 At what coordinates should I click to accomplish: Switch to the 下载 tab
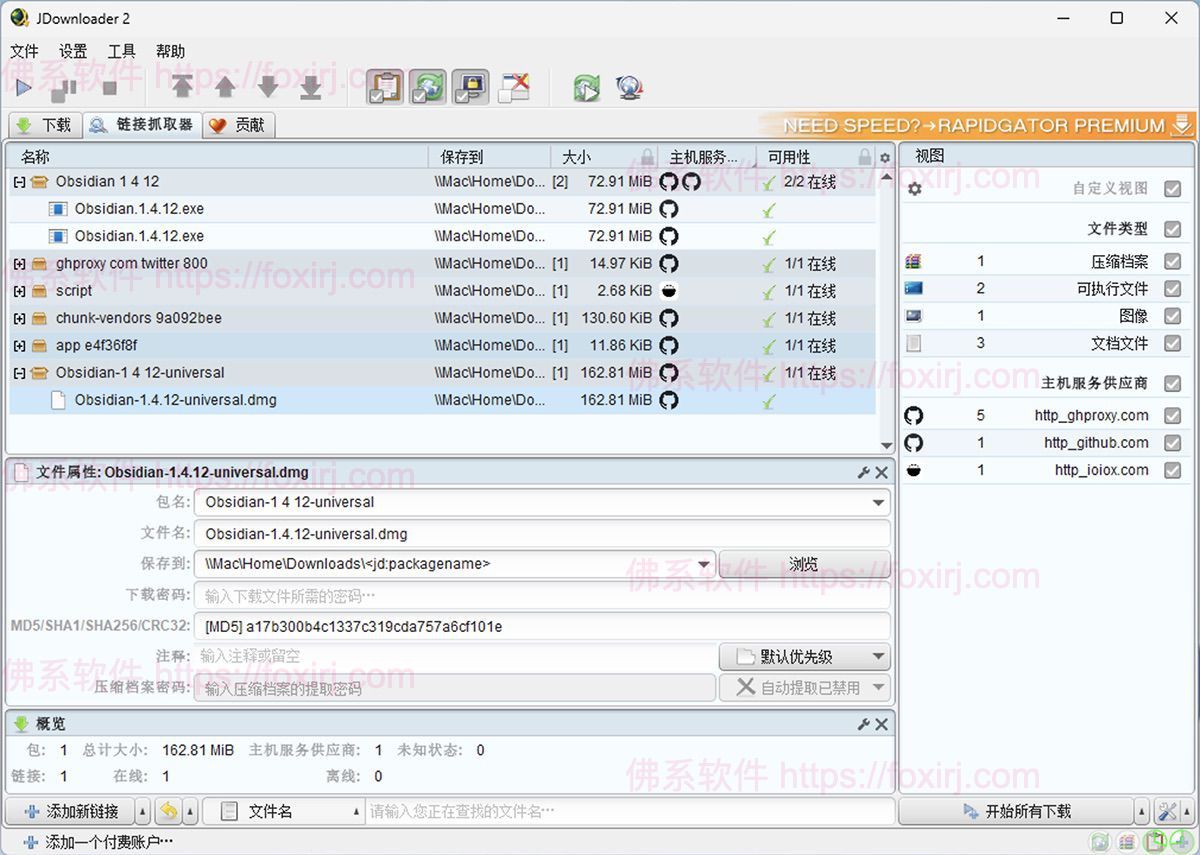(x=45, y=125)
